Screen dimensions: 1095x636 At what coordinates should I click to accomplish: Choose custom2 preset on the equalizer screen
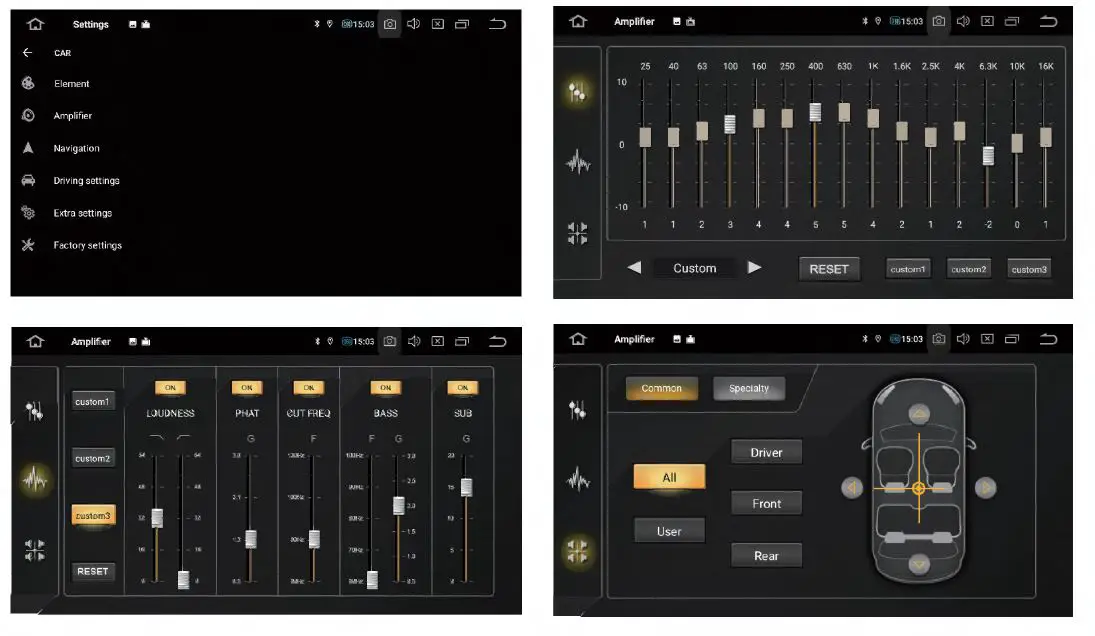click(x=969, y=269)
